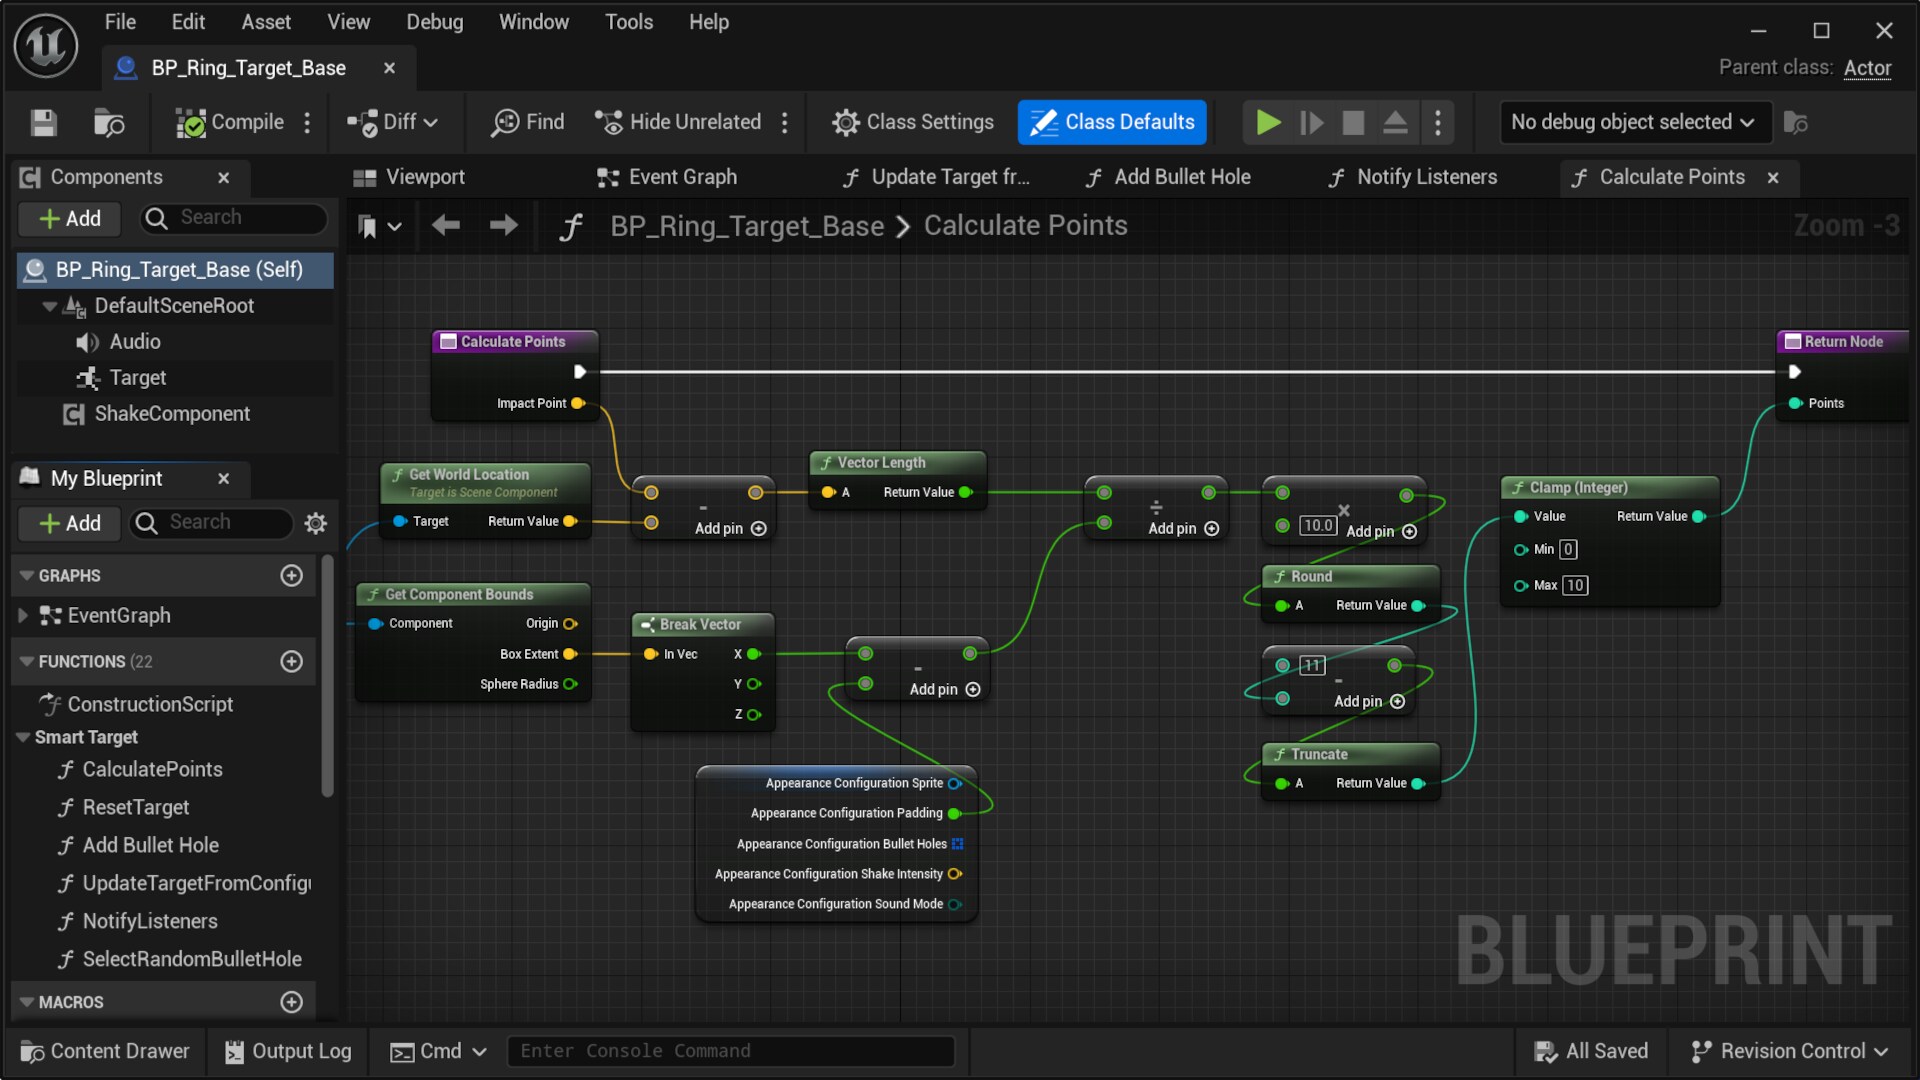Click the Compile button

[x=230, y=122]
